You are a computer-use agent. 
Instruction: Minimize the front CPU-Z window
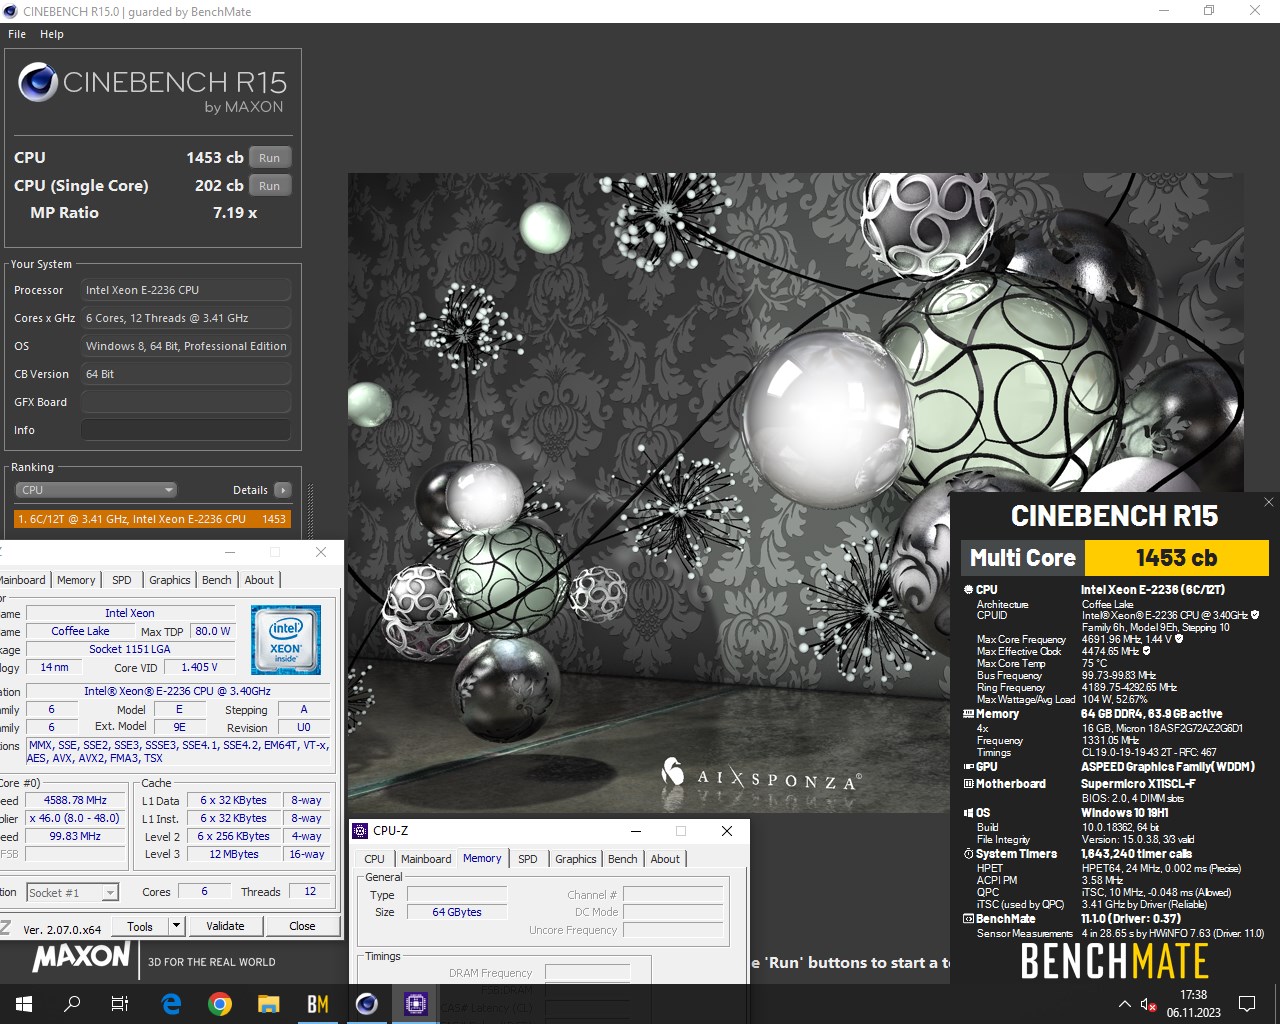point(636,831)
